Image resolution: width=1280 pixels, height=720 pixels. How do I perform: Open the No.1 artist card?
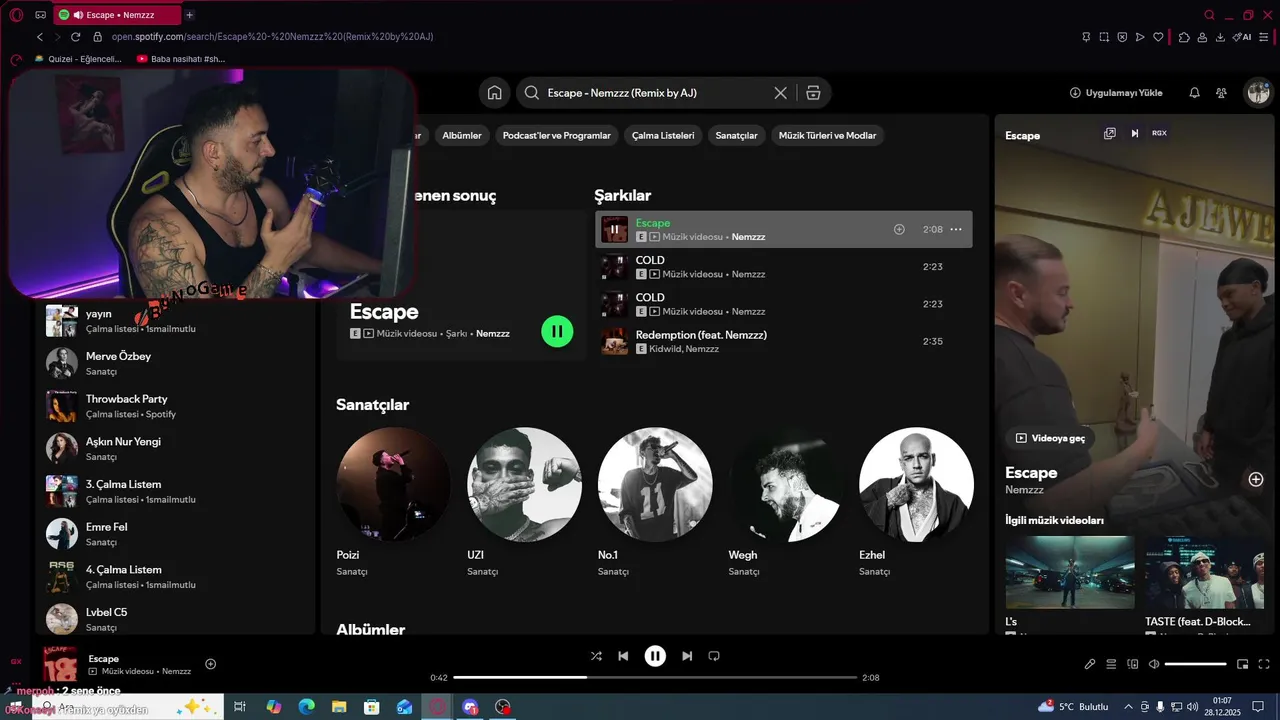click(655, 503)
